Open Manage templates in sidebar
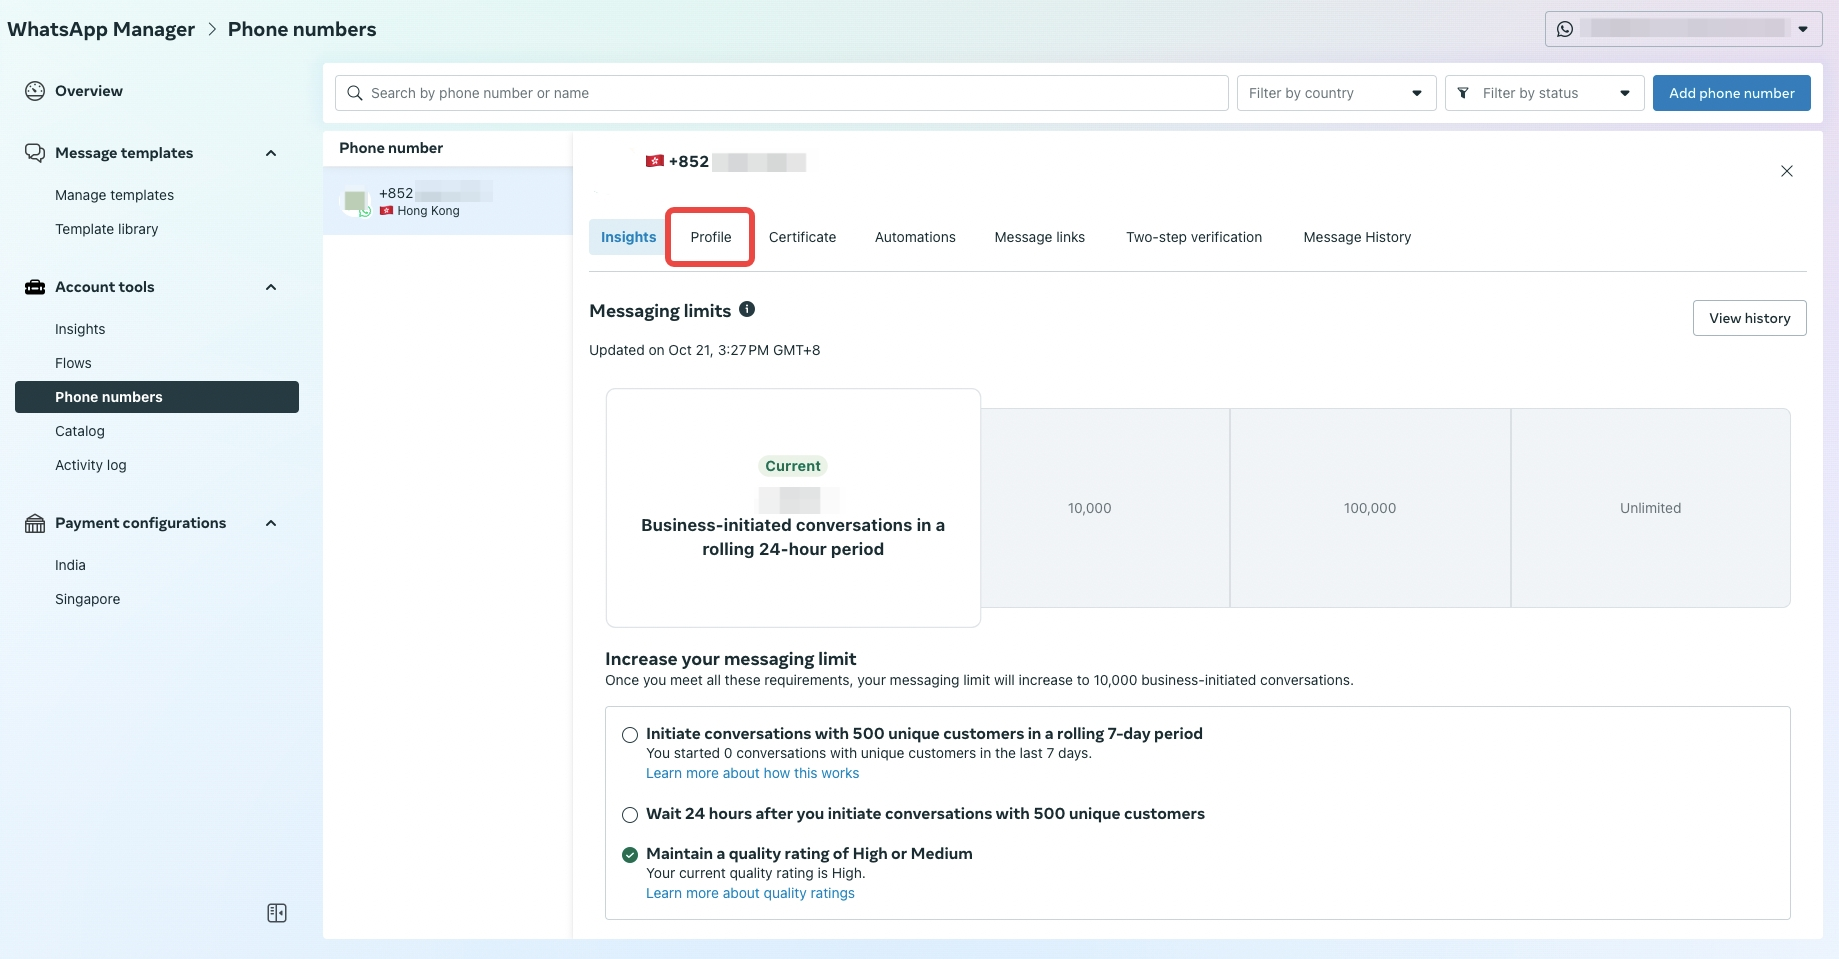Image resolution: width=1839 pixels, height=959 pixels. click(114, 195)
